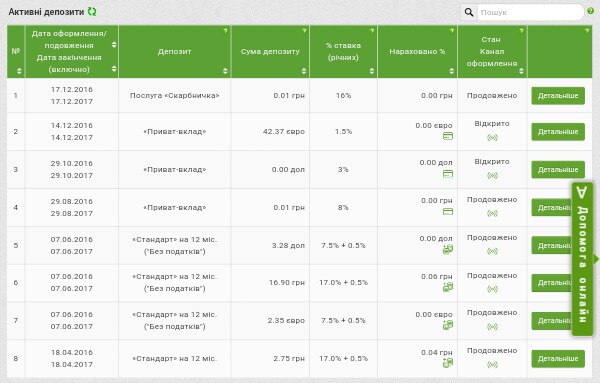Select 16.90 грн amount cell
Image resolution: width=600 pixels, height=383 pixels.
287,283
